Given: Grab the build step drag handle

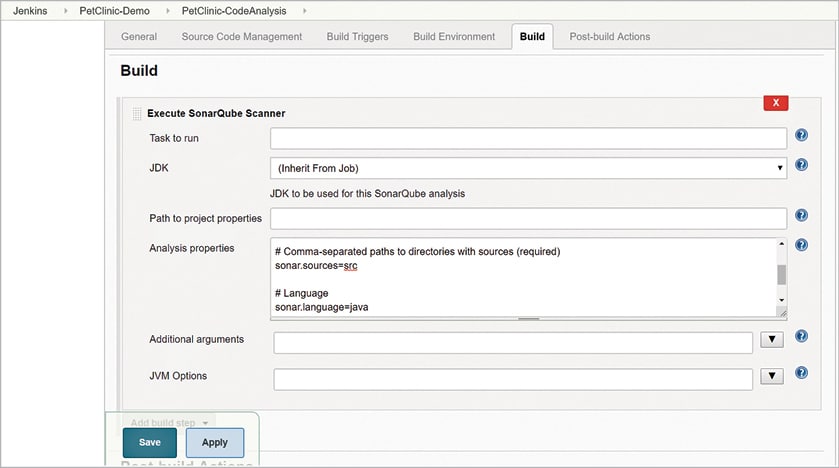Looking at the screenshot, I should (x=137, y=114).
